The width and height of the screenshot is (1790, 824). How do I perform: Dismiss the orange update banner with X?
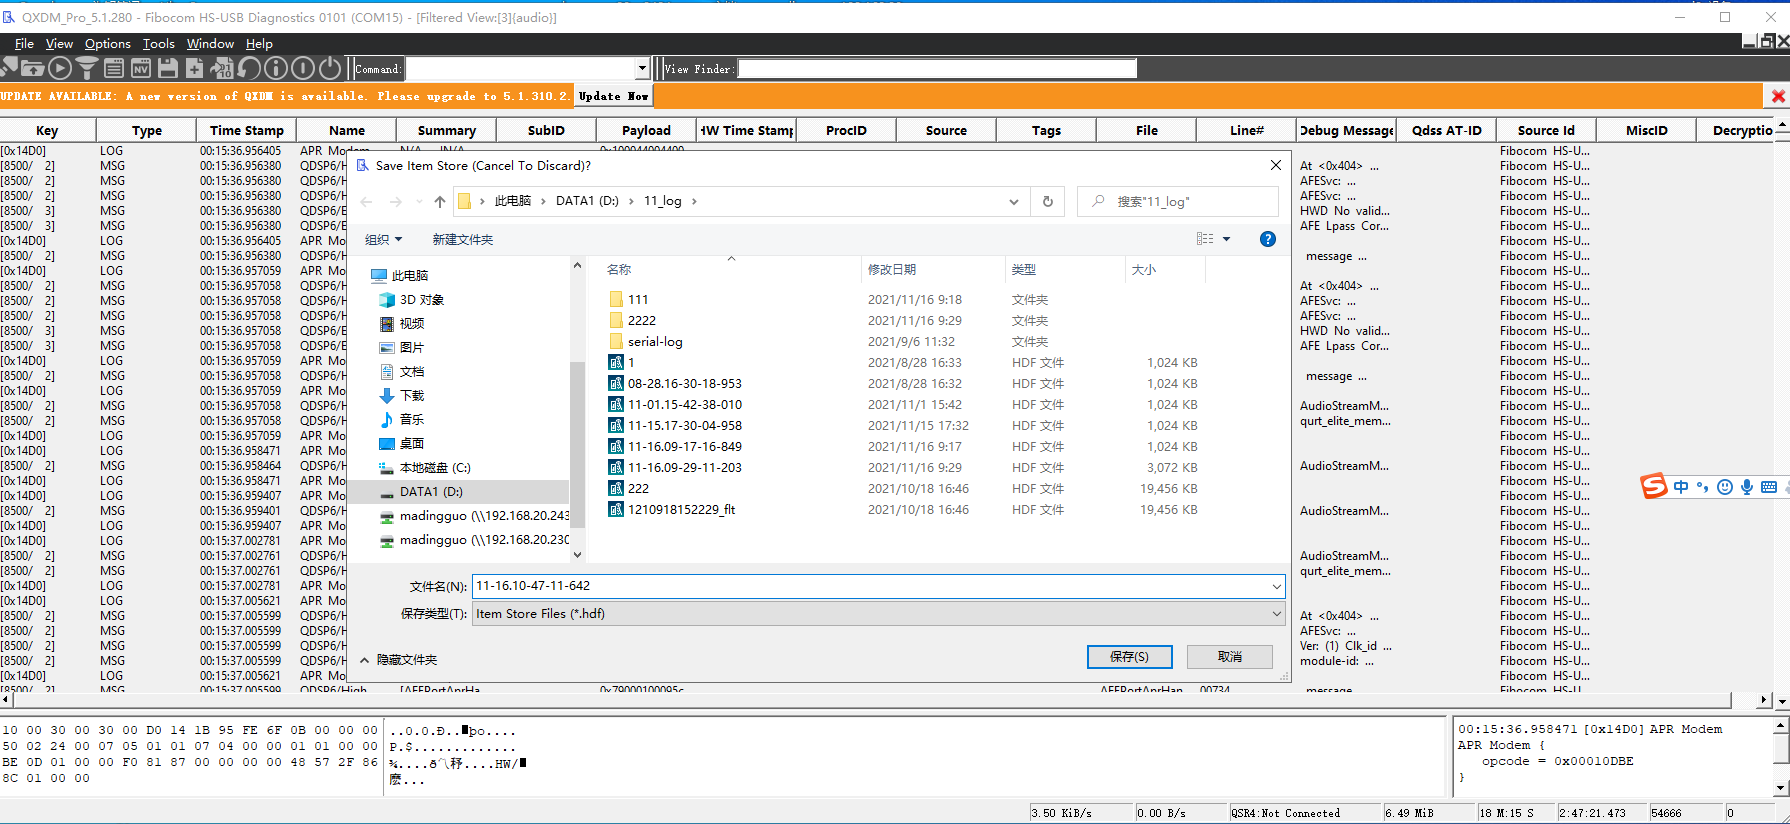[x=1778, y=96]
